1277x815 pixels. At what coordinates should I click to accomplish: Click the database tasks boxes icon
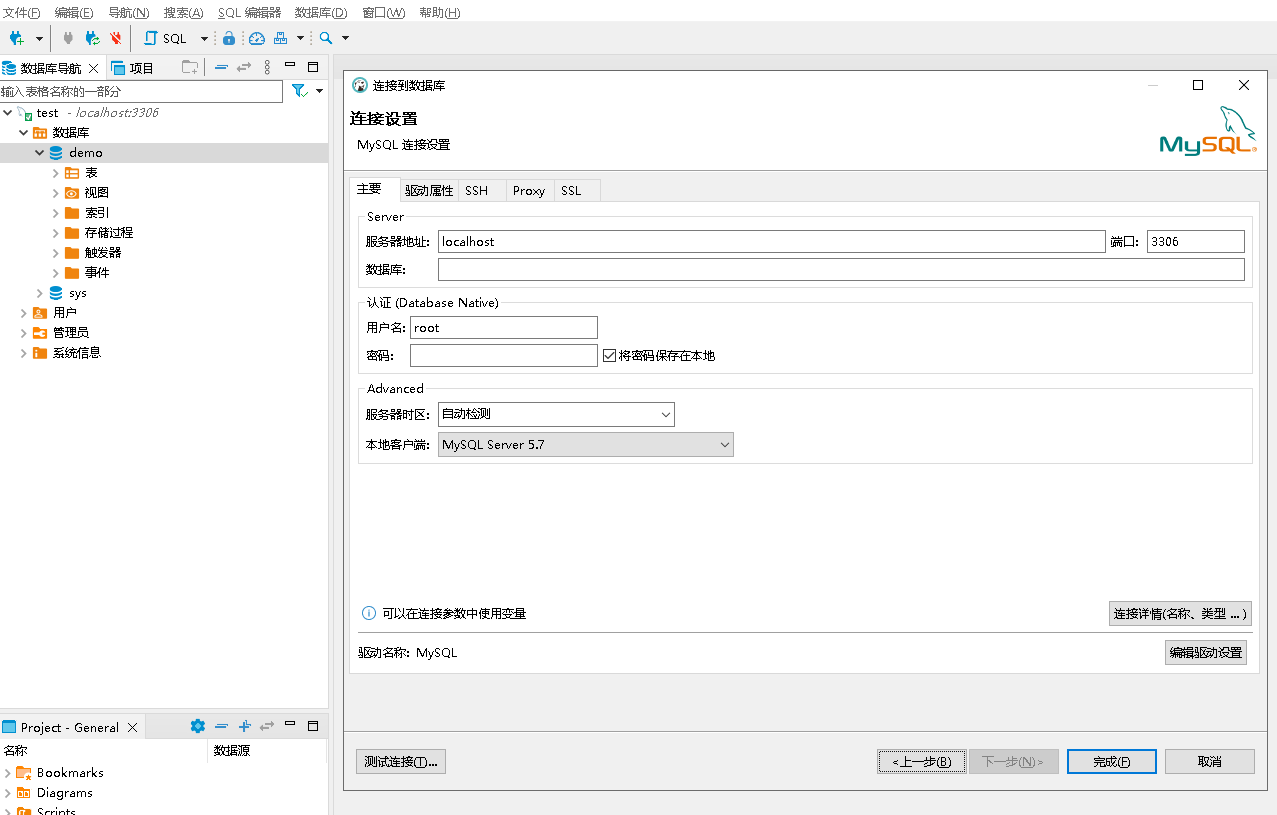(x=281, y=38)
